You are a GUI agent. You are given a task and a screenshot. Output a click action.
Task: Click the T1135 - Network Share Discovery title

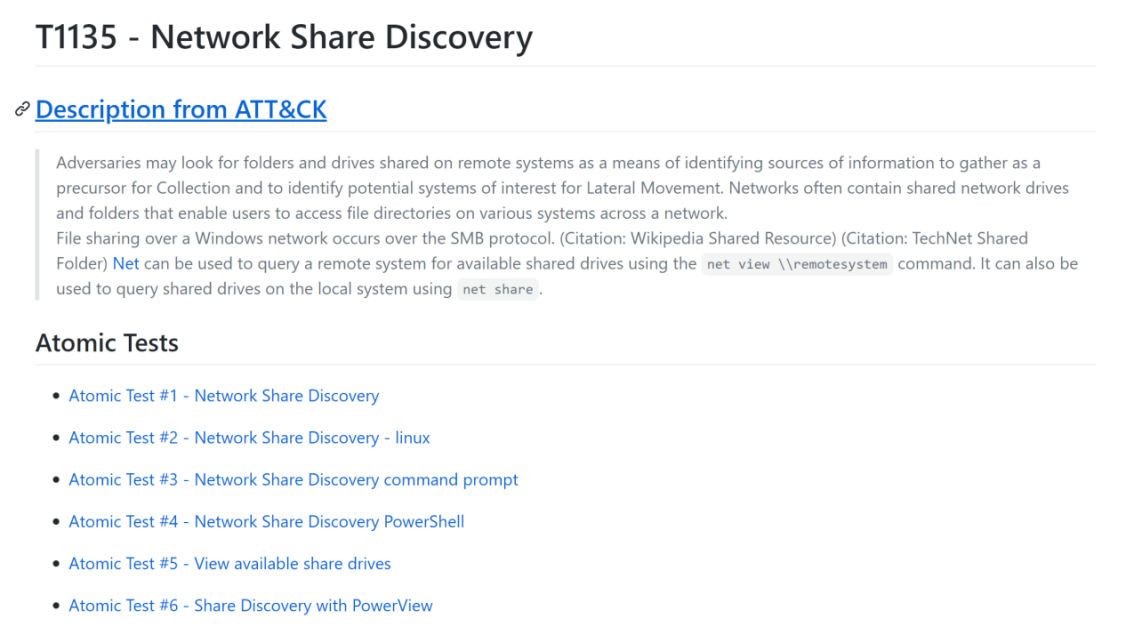coord(284,37)
